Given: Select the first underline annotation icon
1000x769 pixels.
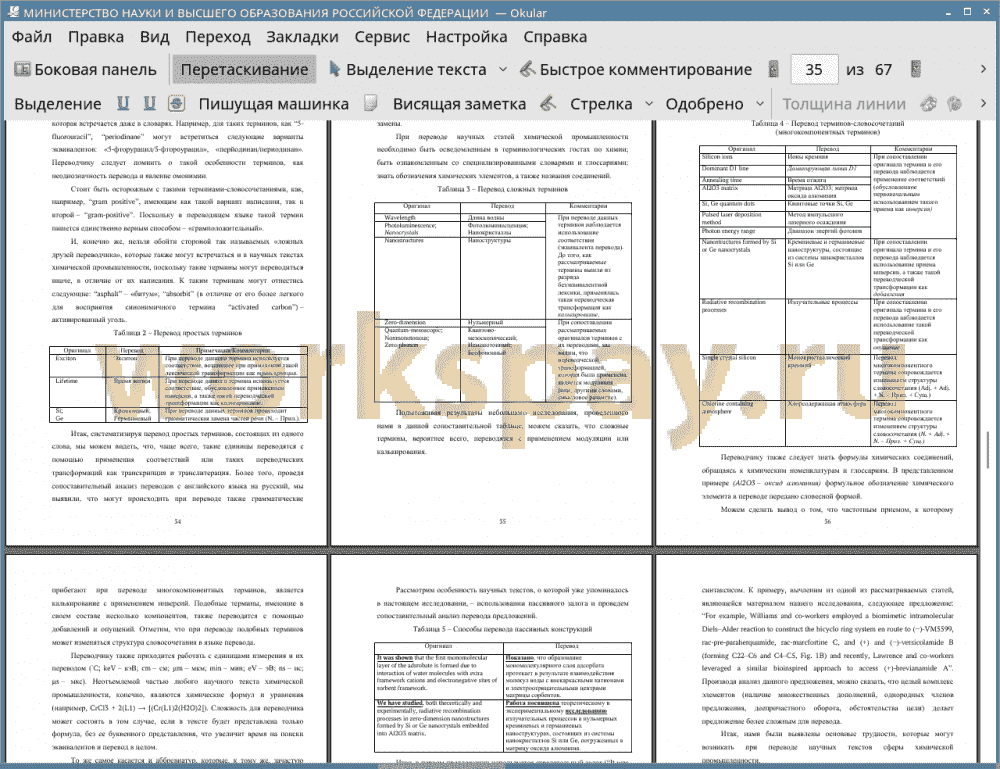Looking at the screenshot, I should 123,104.
